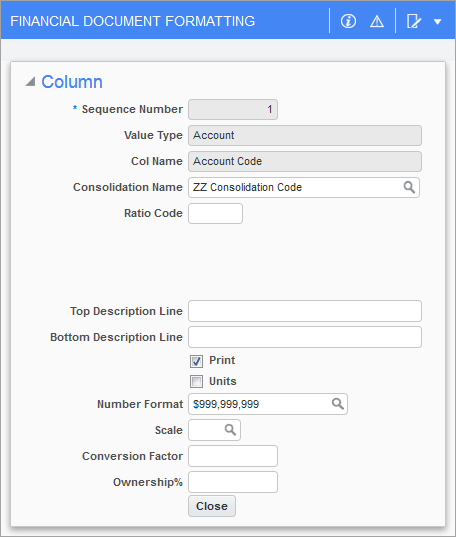Open the information icon in header

click(348, 21)
